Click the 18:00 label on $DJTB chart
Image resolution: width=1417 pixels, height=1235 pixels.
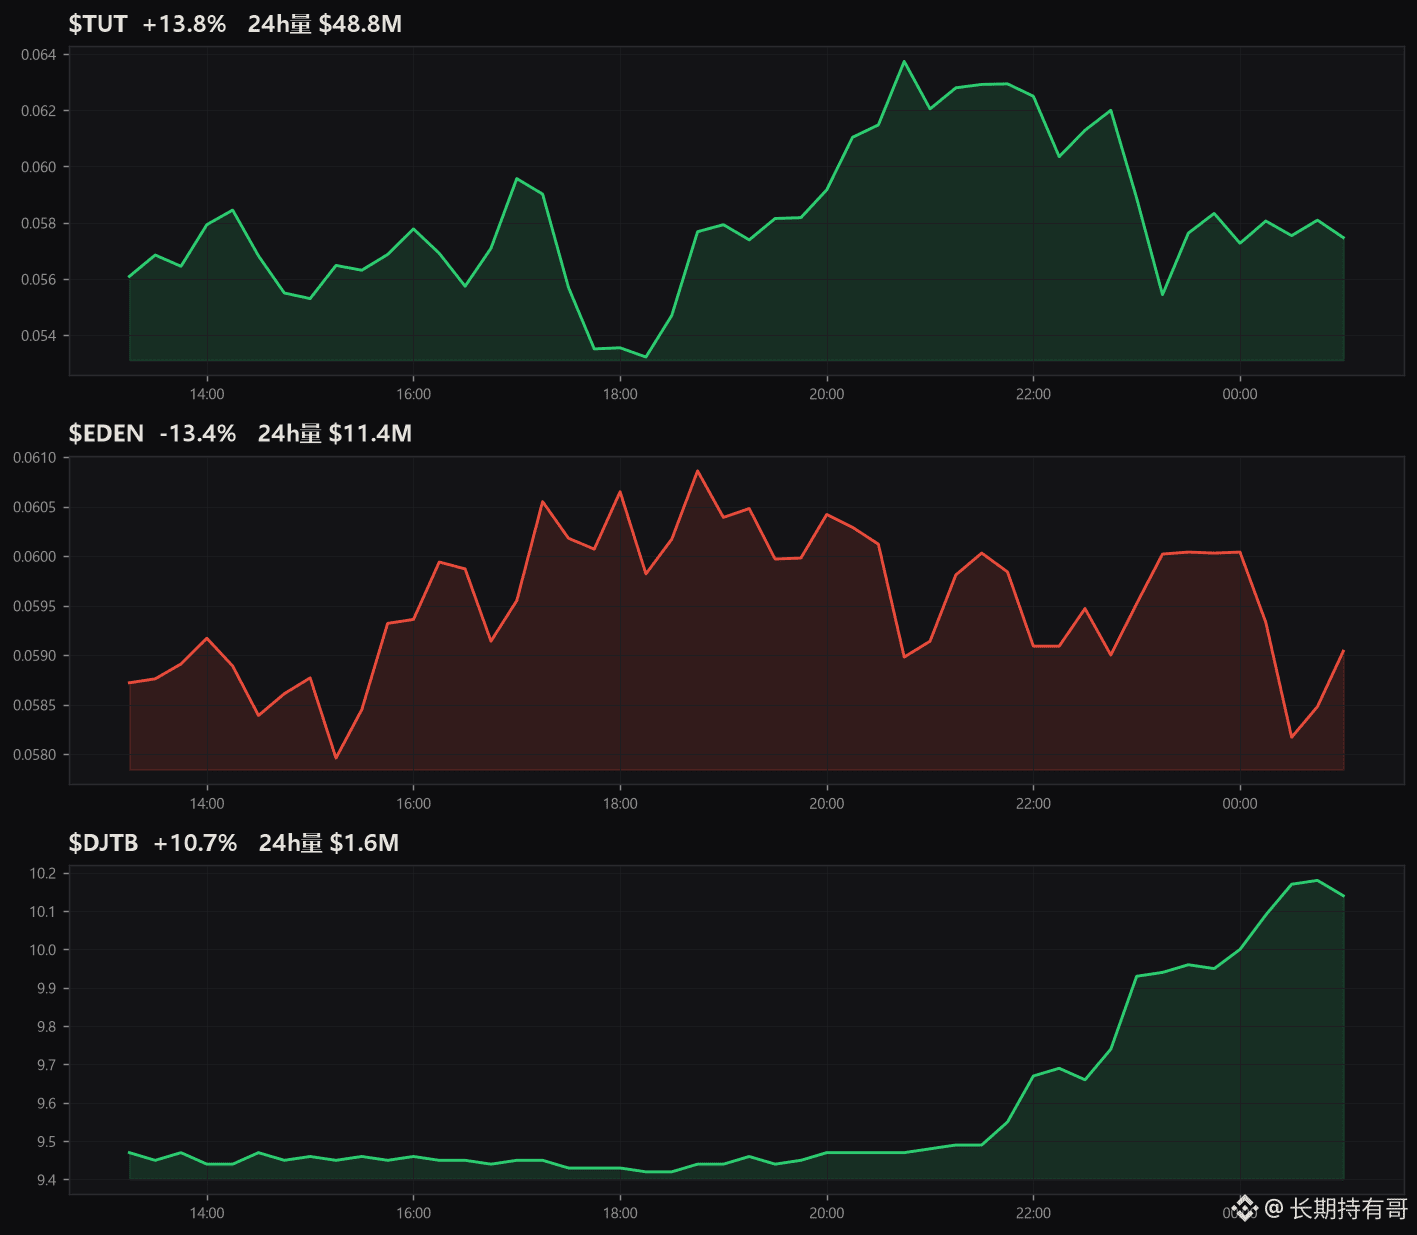(x=620, y=1213)
